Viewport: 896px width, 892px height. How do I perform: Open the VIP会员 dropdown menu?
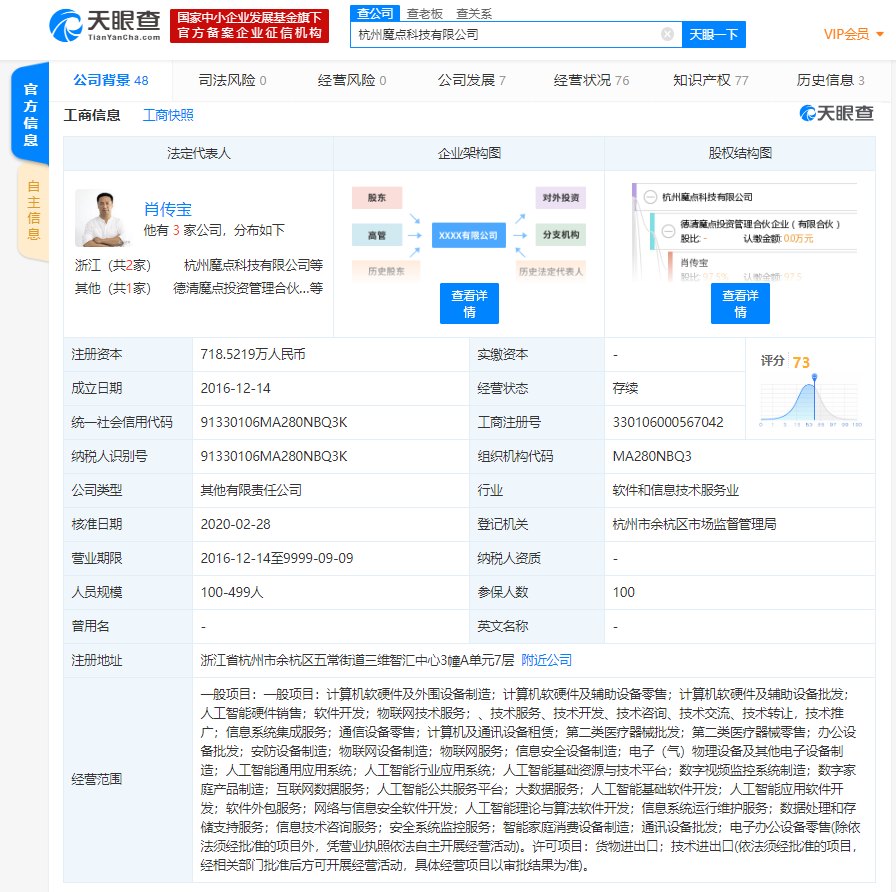pos(853,34)
